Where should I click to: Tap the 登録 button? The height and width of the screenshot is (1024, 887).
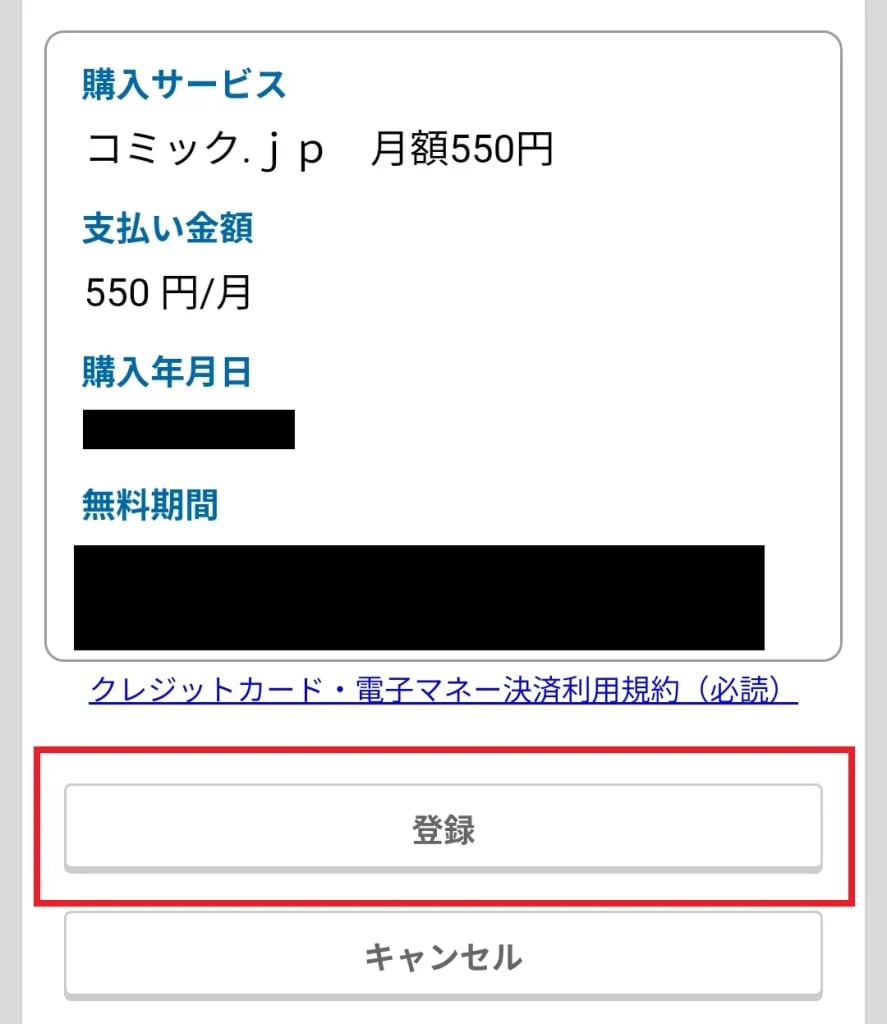[443, 828]
